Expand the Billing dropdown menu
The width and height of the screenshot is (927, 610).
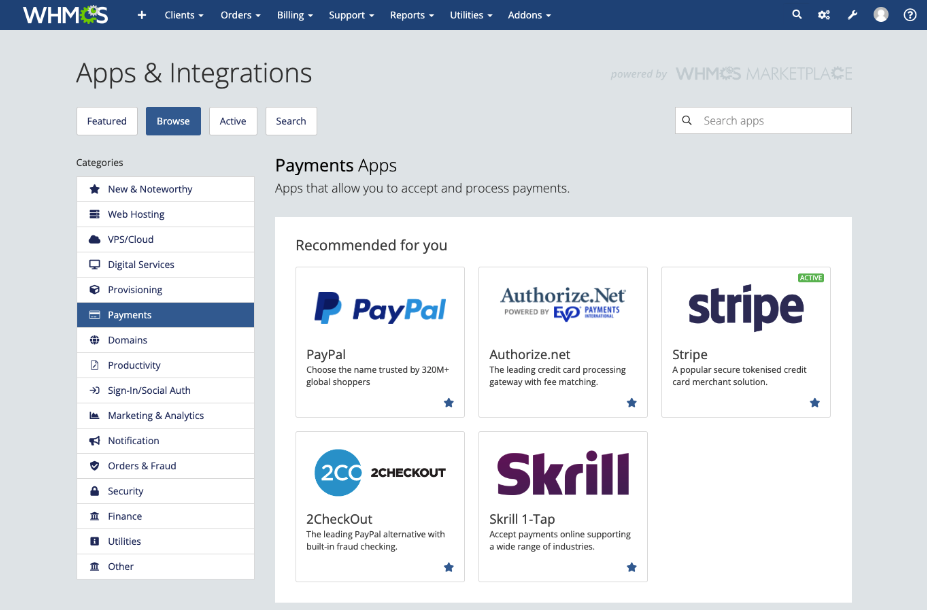(294, 15)
